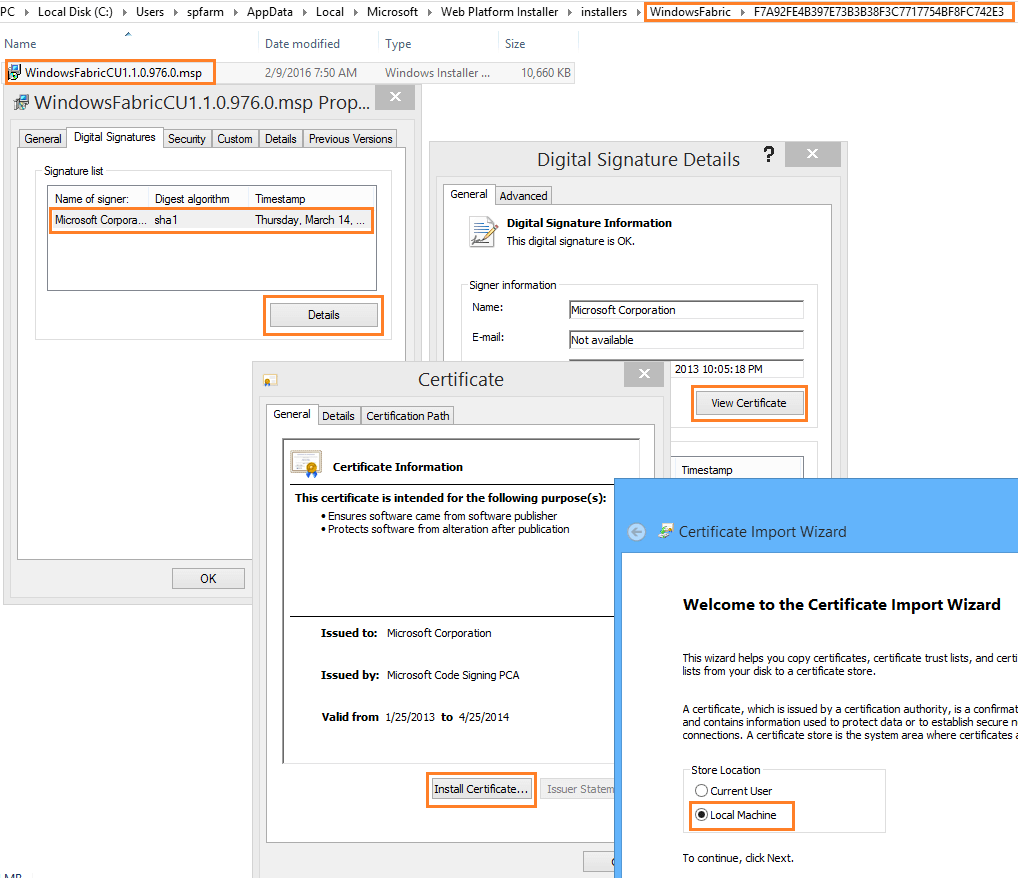Click the Certificate Import Wizard title icon
Image resolution: width=1018 pixels, height=878 pixels.
tap(665, 531)
